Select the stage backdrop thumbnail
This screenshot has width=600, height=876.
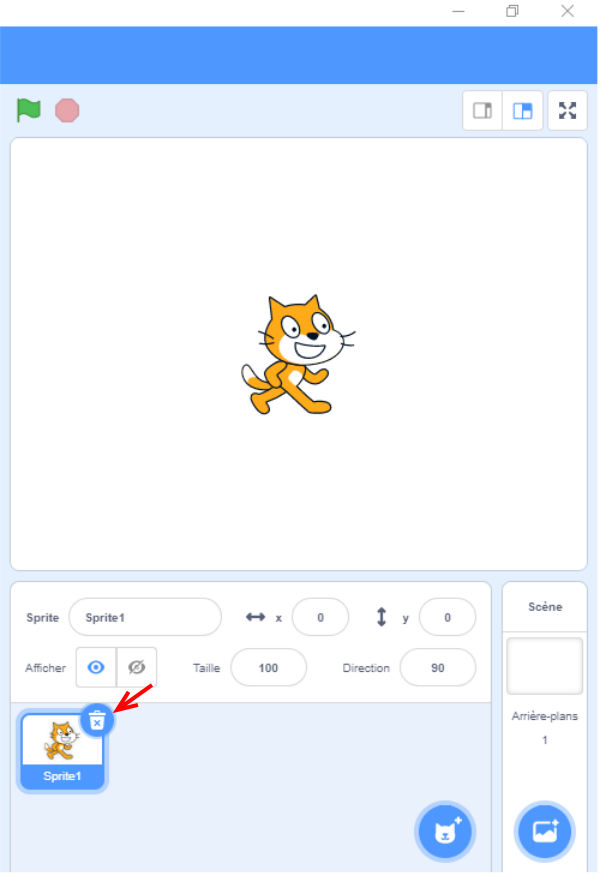544,666
